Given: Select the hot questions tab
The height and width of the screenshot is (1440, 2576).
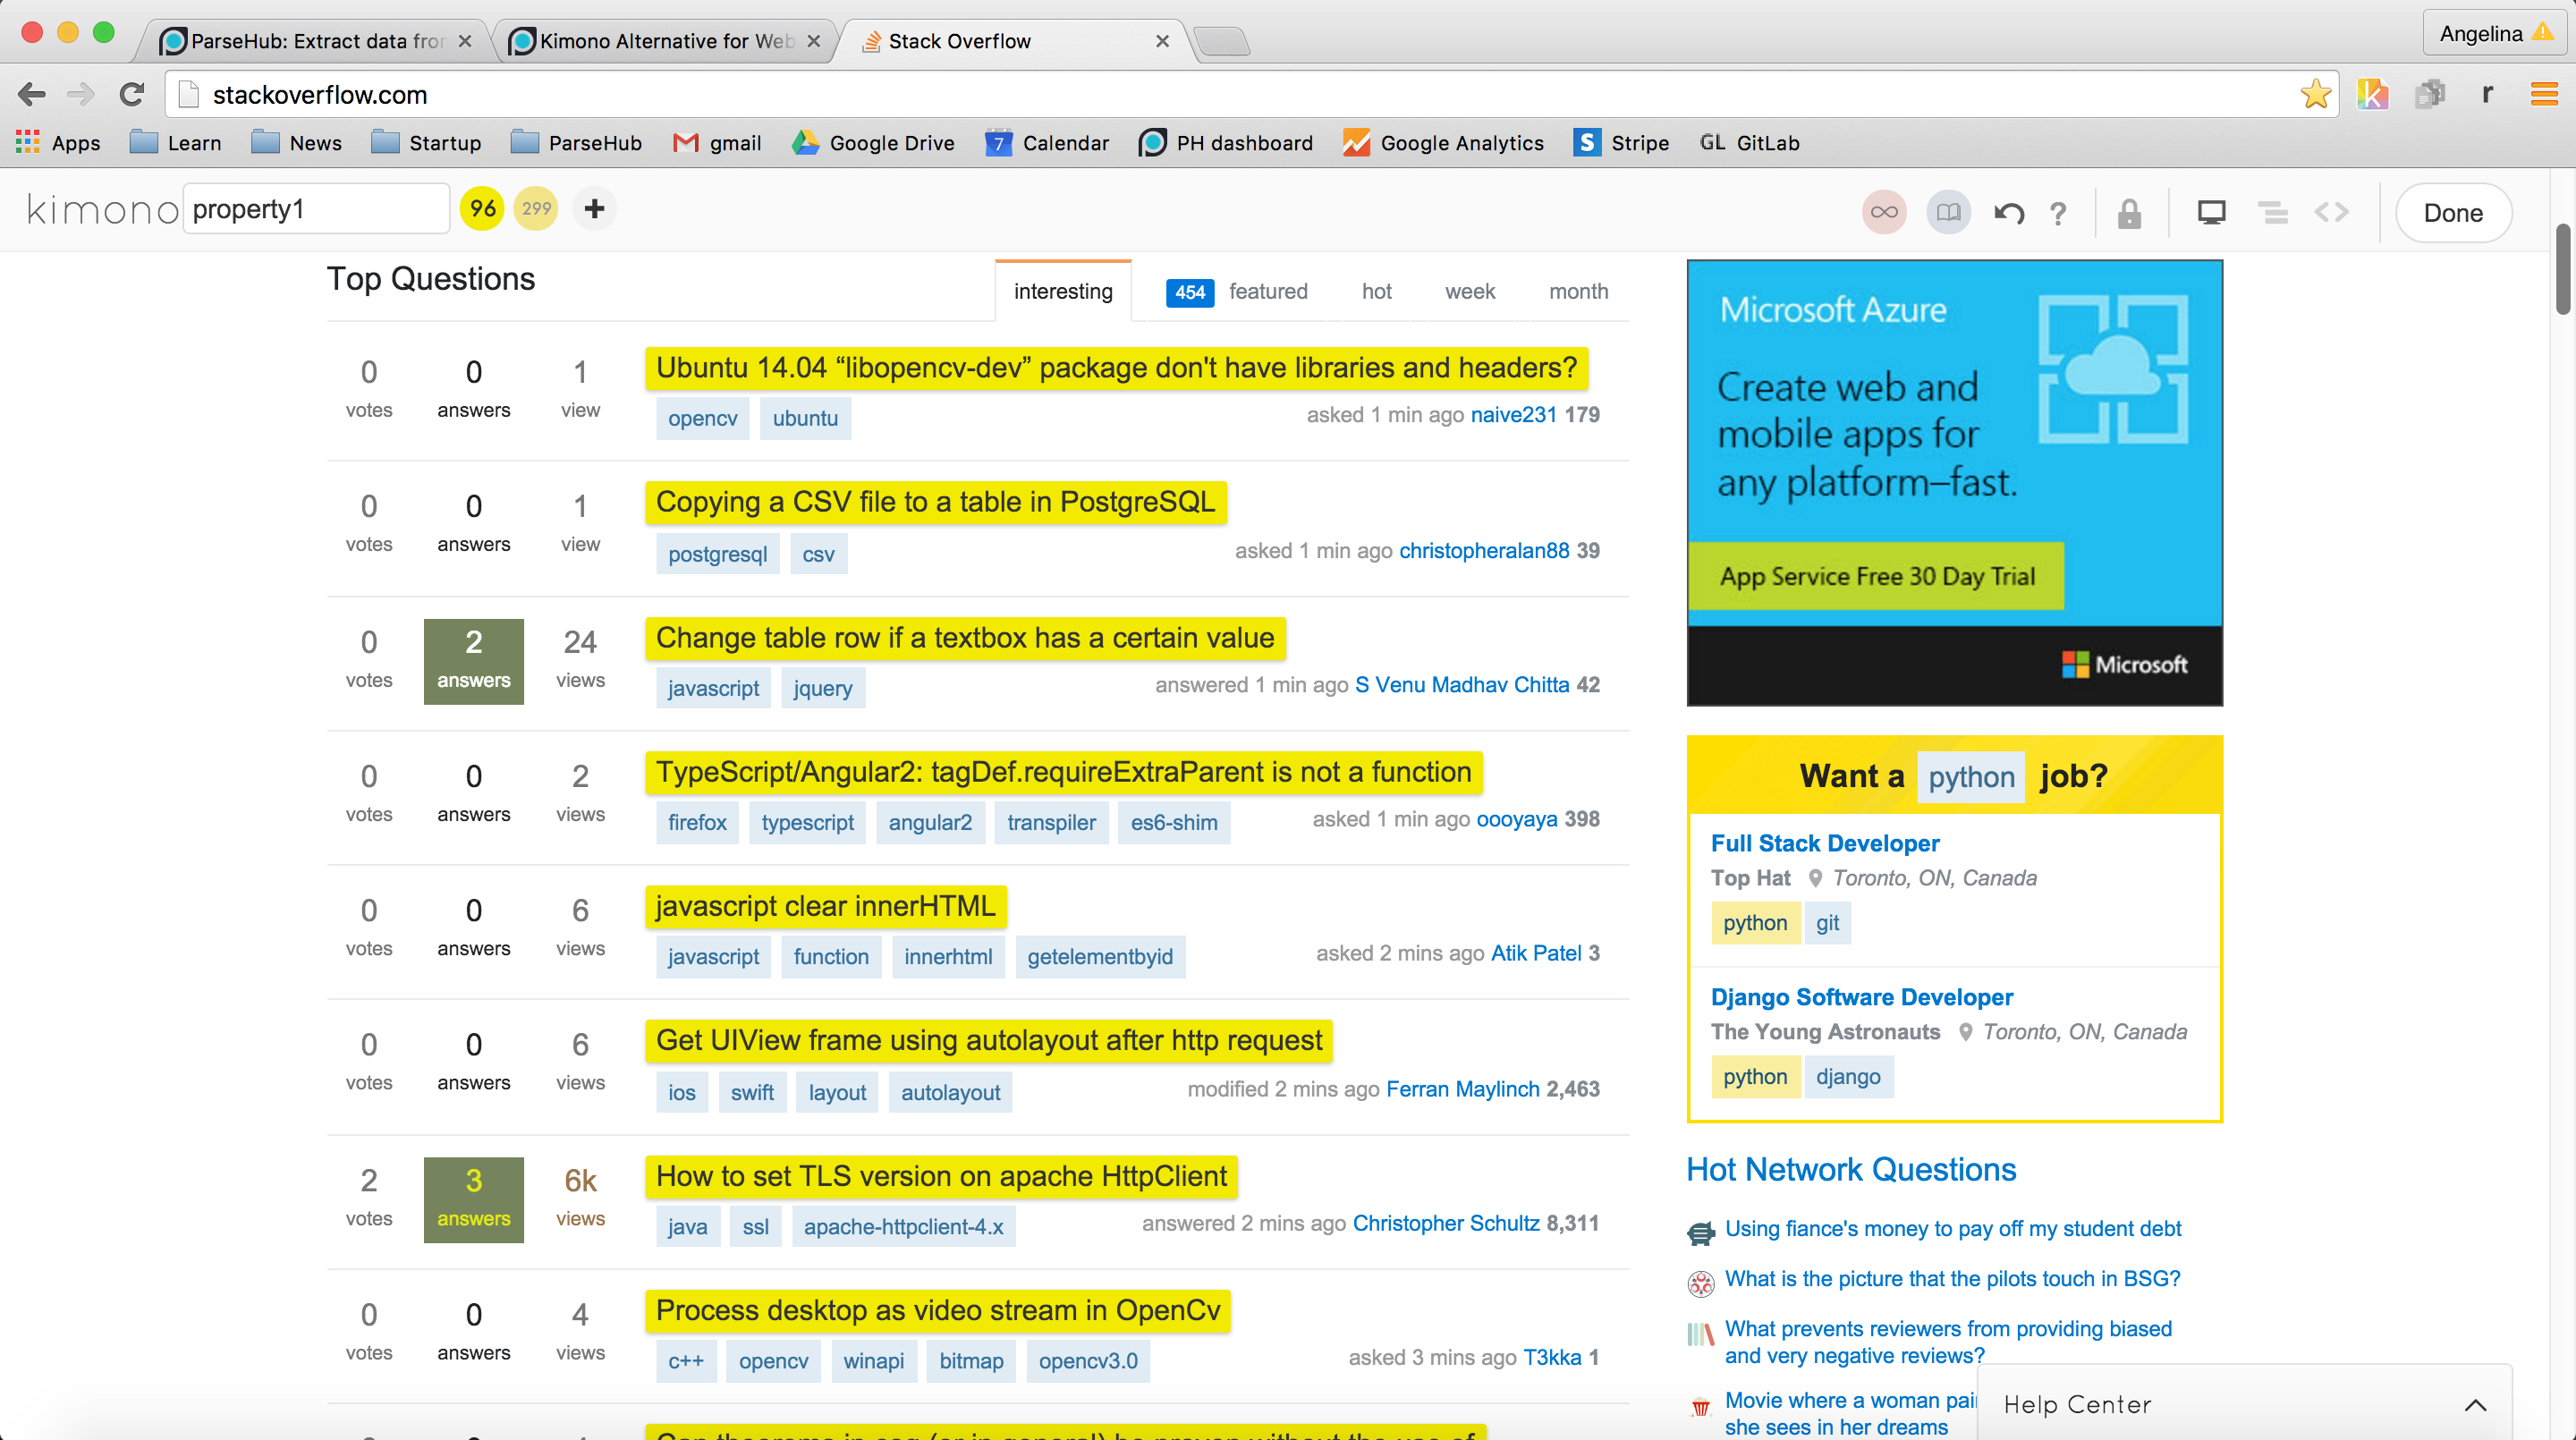Looking at the screenshot, I should pyautogui.click(x=1376, y=291).
